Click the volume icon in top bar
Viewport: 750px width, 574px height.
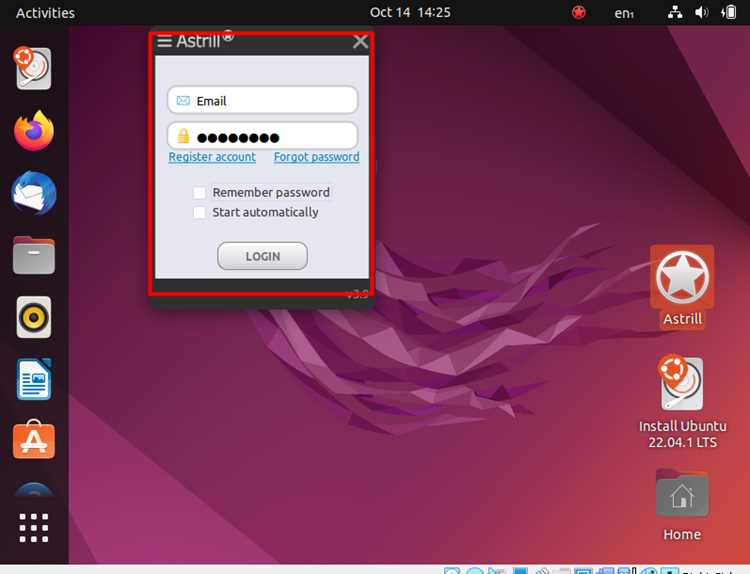702,12
